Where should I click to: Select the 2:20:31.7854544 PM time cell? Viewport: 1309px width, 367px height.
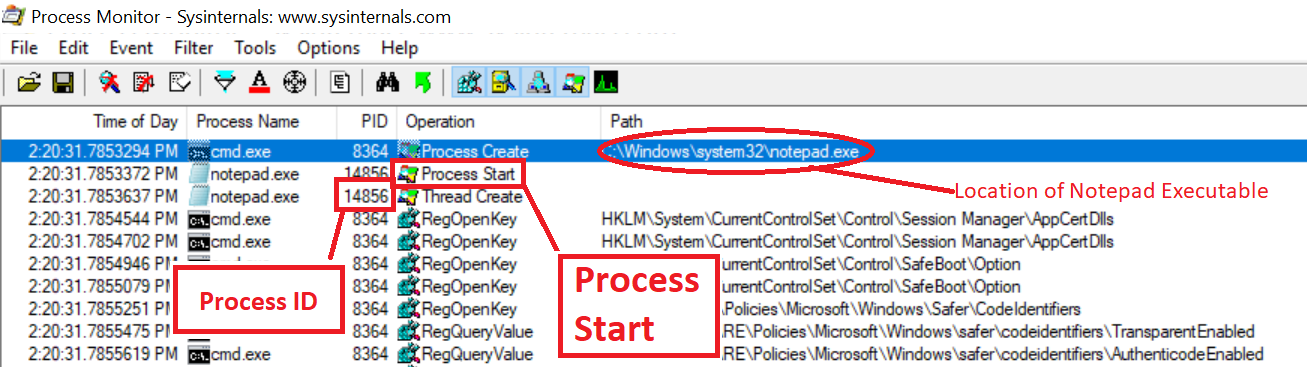pos(104,219)
